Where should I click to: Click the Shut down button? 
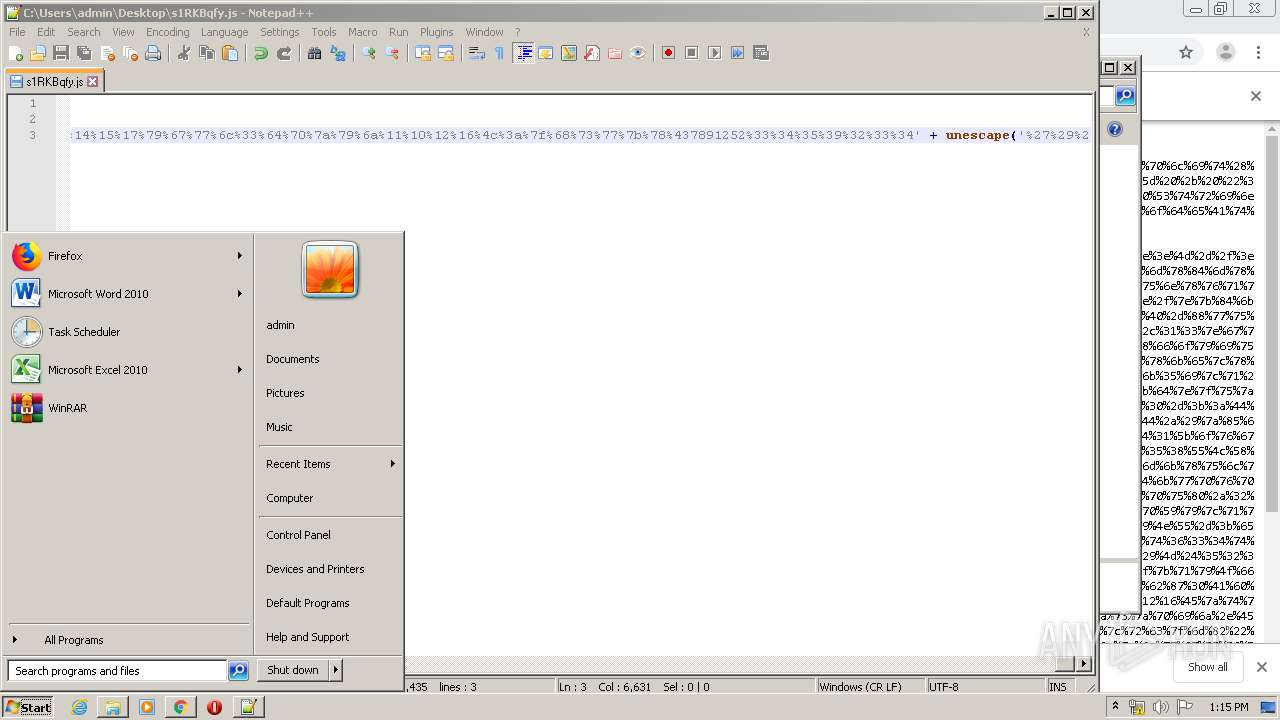pyautogui.click(x=293, y=670)
